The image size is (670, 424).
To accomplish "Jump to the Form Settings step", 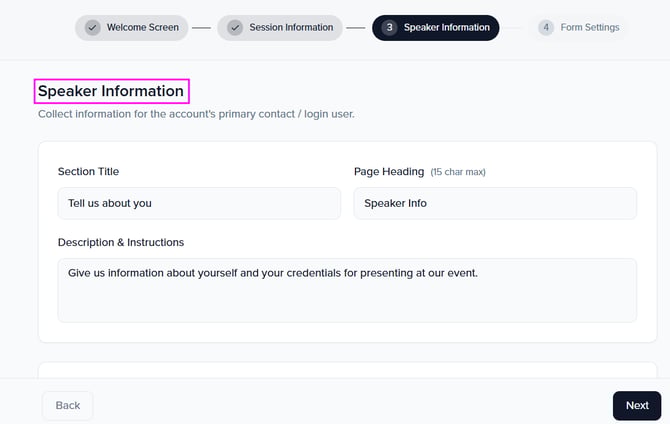I will 589,28.
